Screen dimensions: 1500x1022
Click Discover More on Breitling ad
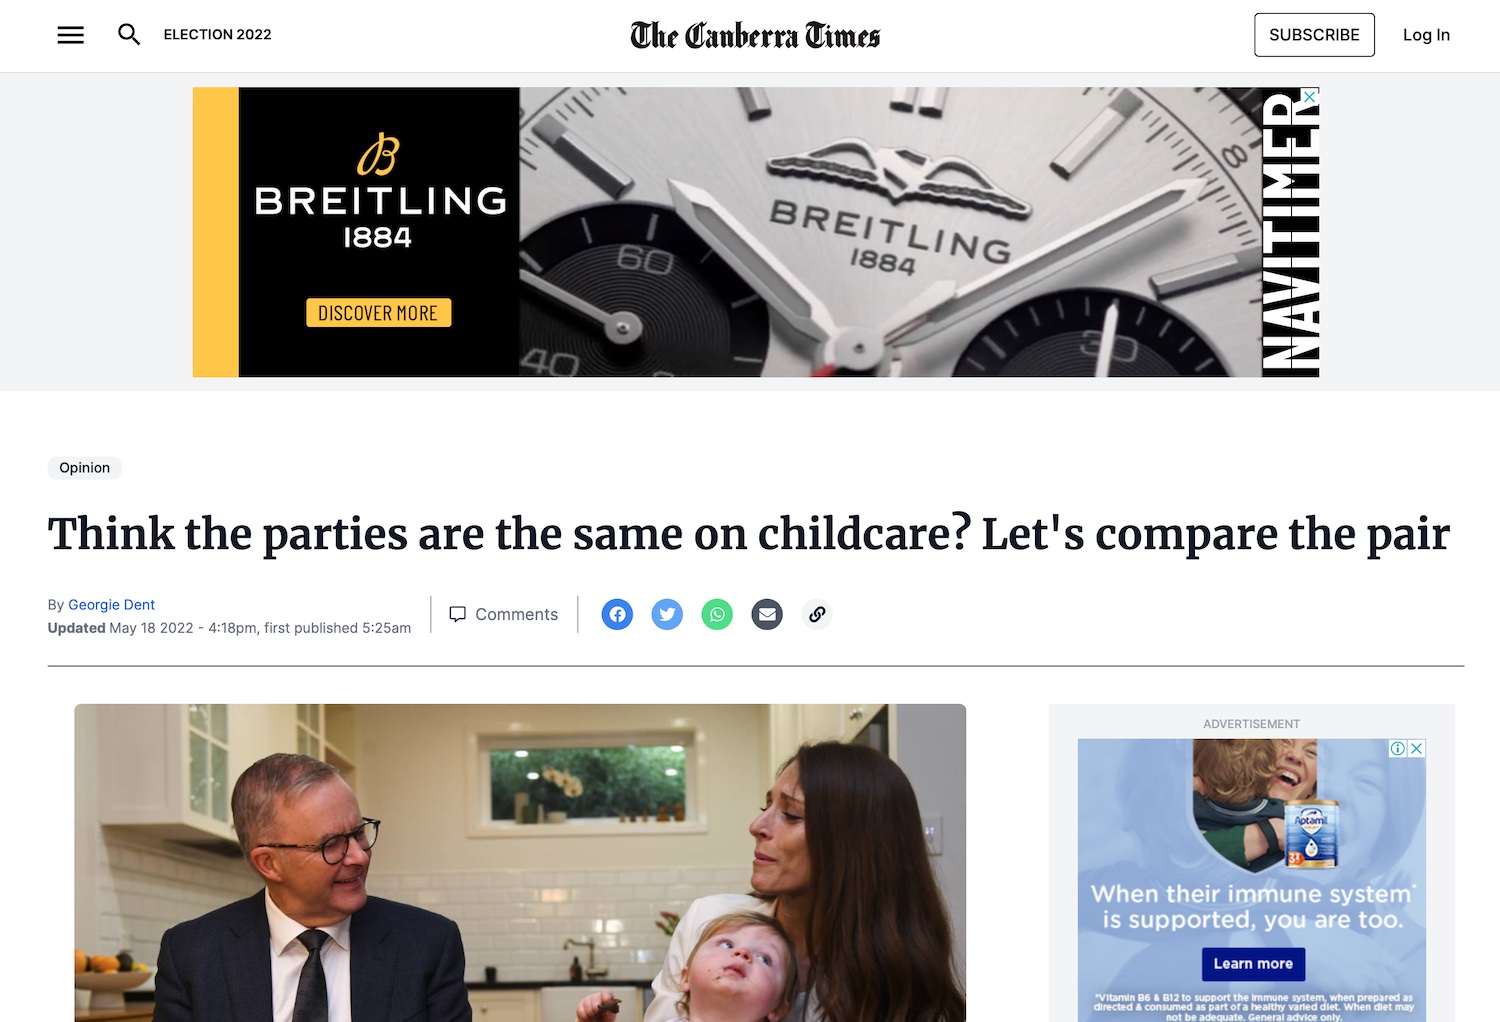[x=378, y=313]
